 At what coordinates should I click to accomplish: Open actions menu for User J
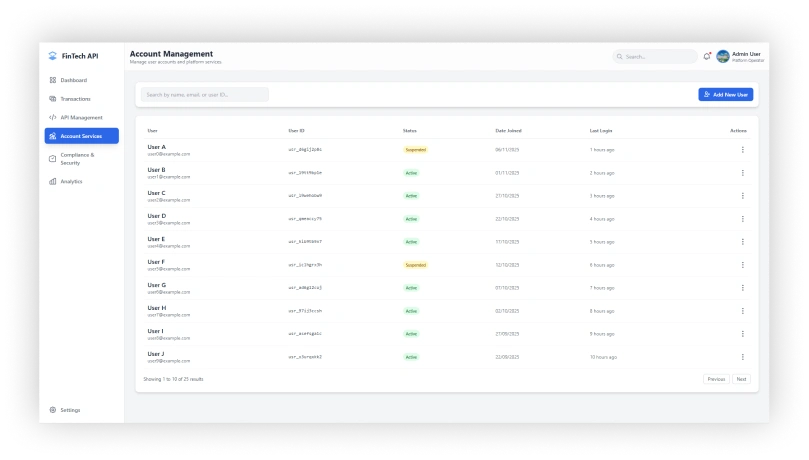pyautogui.click(x=742, y=357)
